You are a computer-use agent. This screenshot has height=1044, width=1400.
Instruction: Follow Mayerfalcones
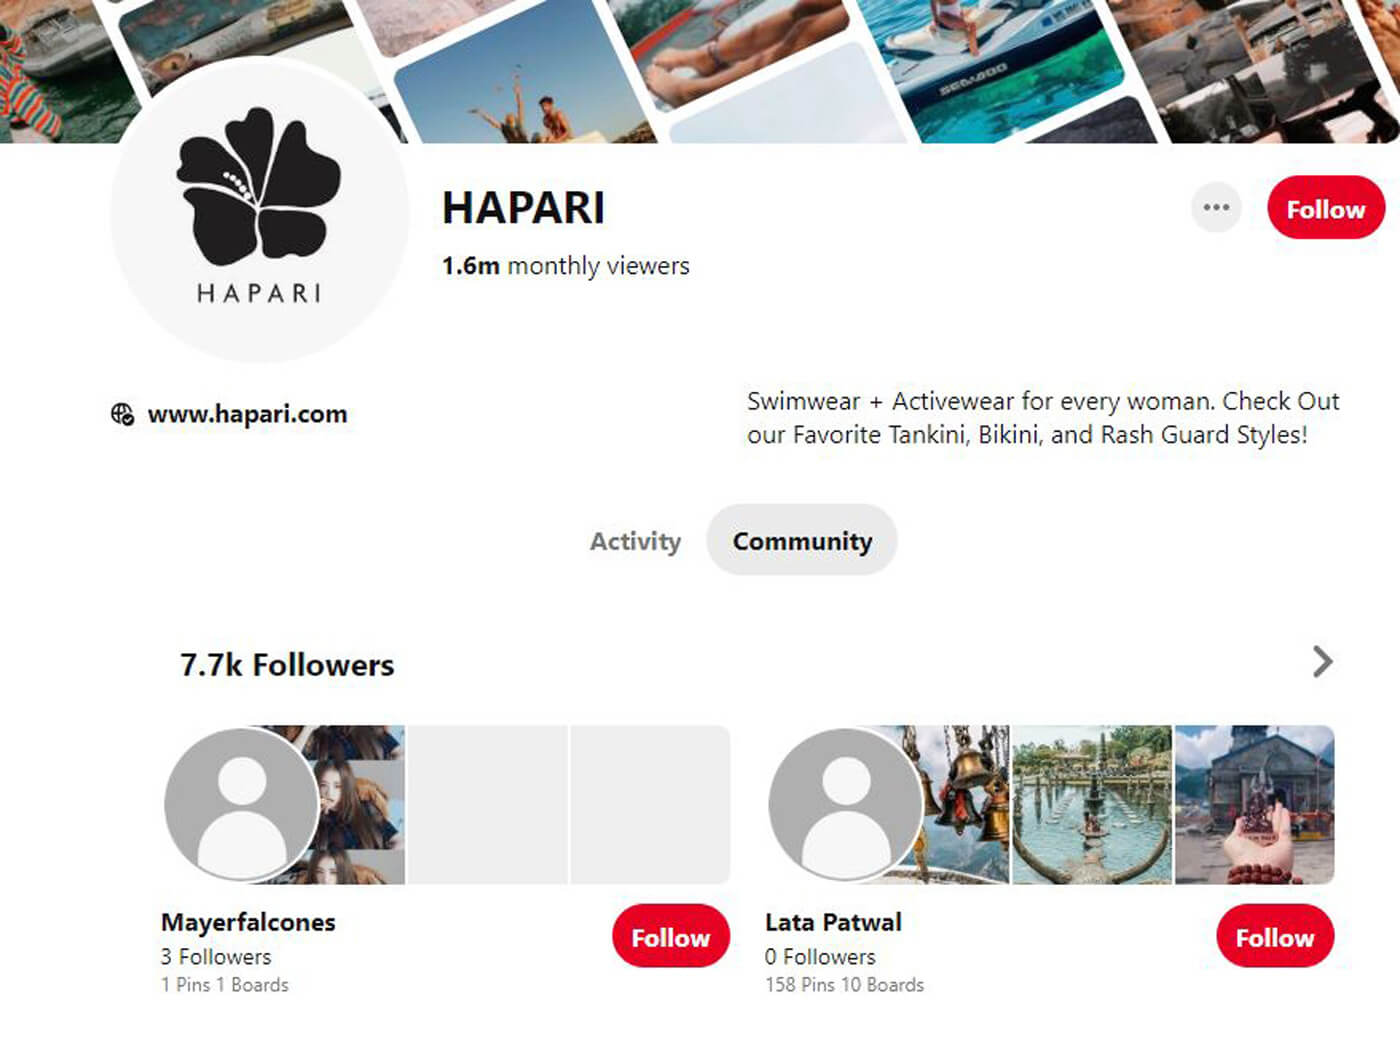(x=671, y=936)
